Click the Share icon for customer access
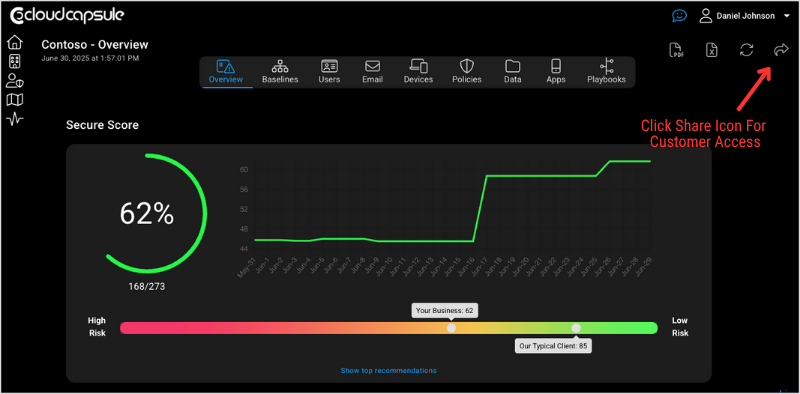This screenshot has height=394, width=800. (x=781, y=50)
